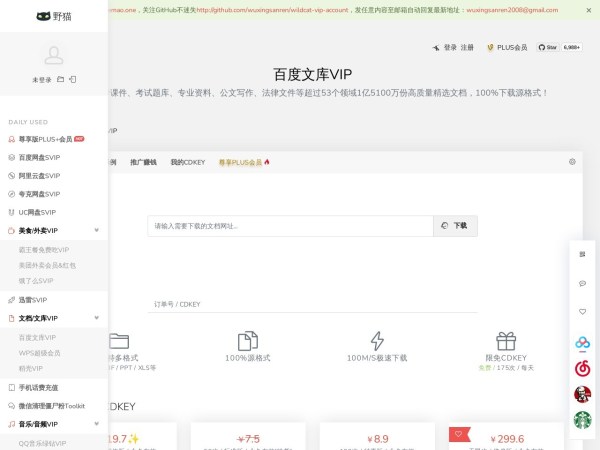Open the settings gear in the panel header
This screenshot has width=600, height=450.
572,161
